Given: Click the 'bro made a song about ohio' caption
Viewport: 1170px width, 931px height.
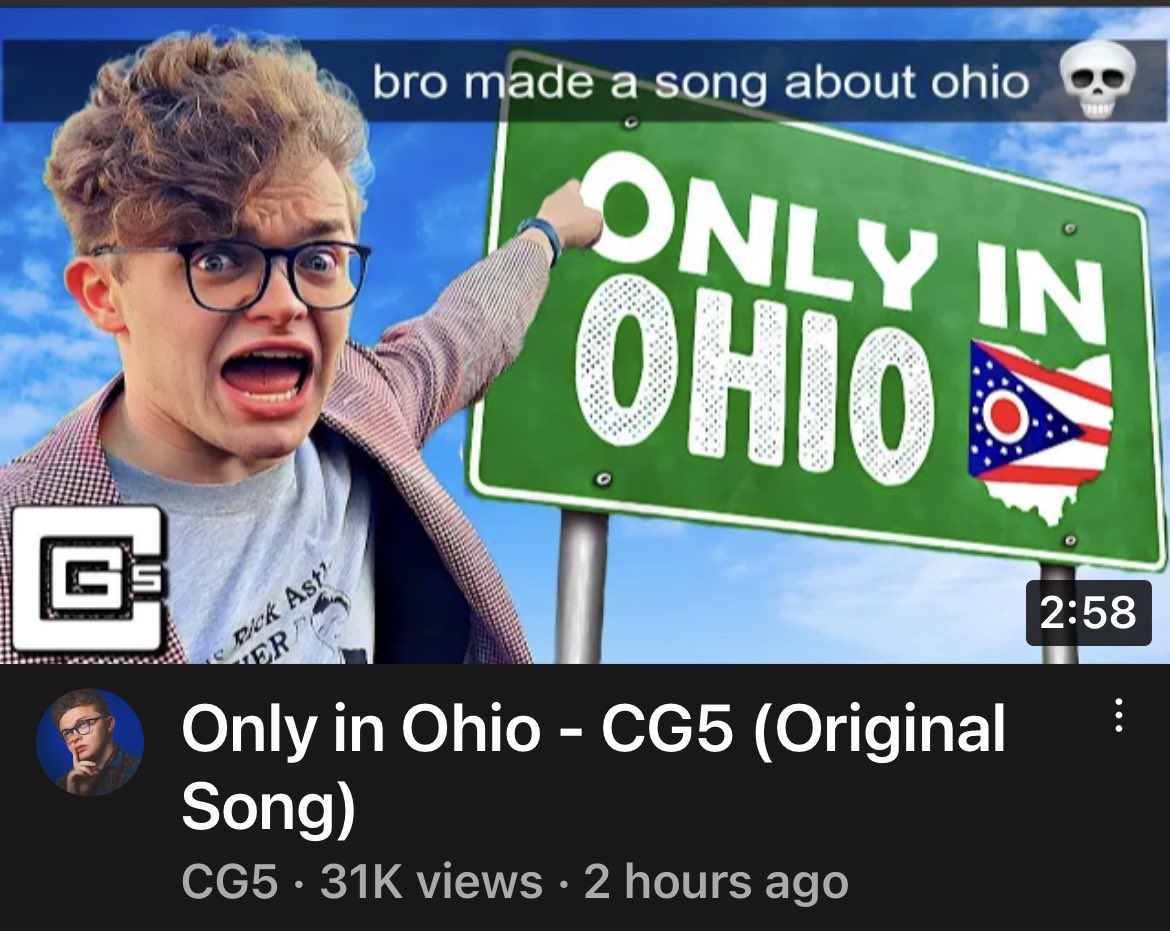Looking at the screenshot, I should [700, 82].
